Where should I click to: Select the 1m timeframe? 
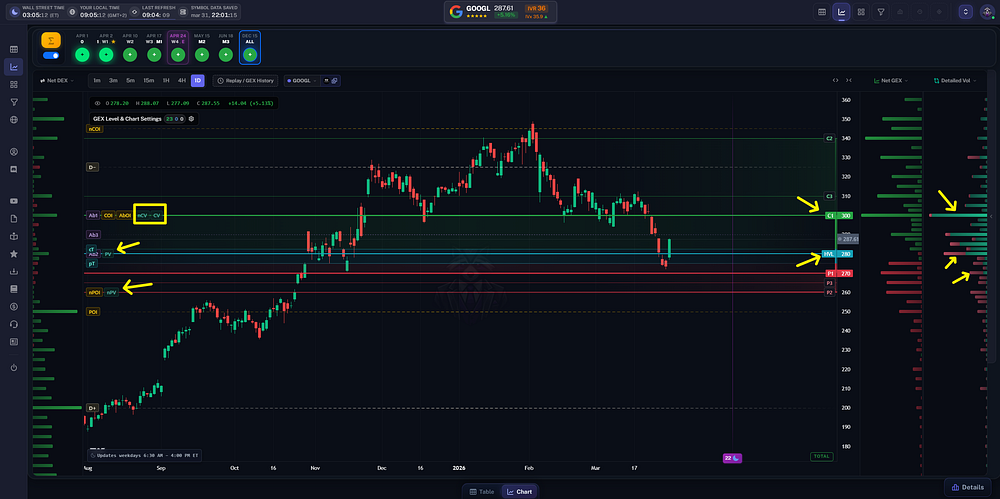point(96,81)
